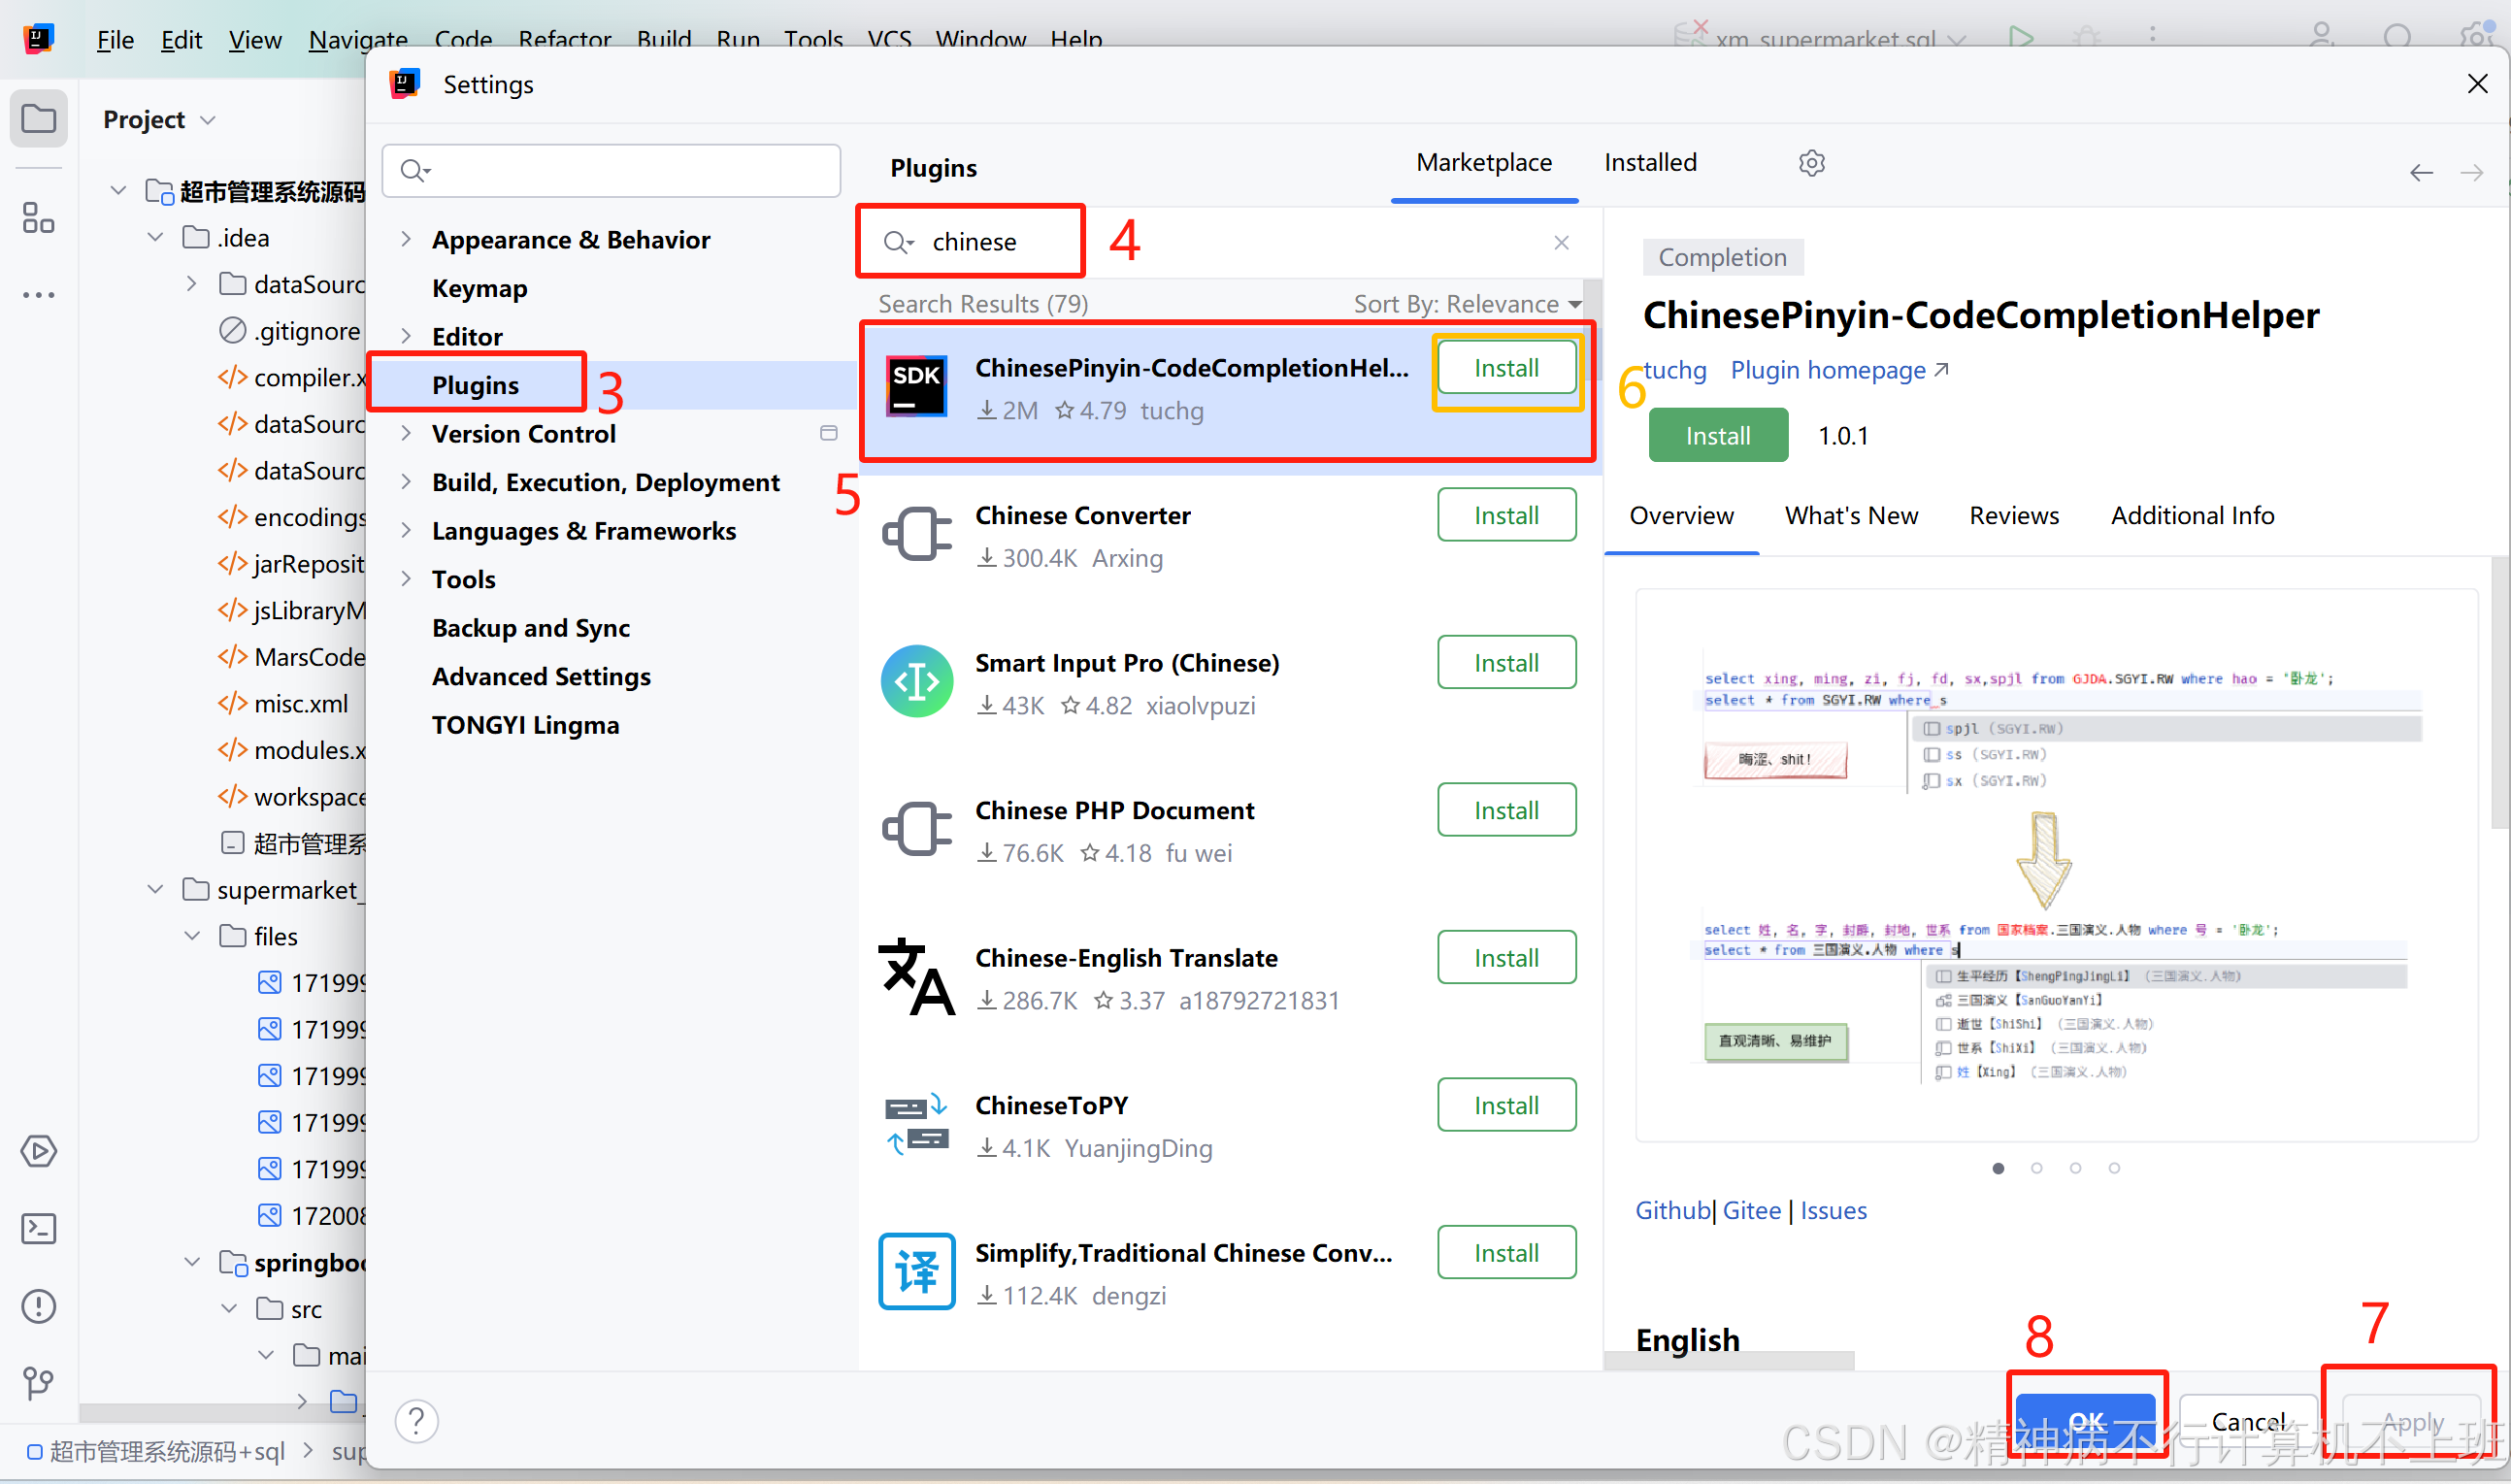
Task: Select the third screenshot carousel dot
Action: (2075, 1168)
